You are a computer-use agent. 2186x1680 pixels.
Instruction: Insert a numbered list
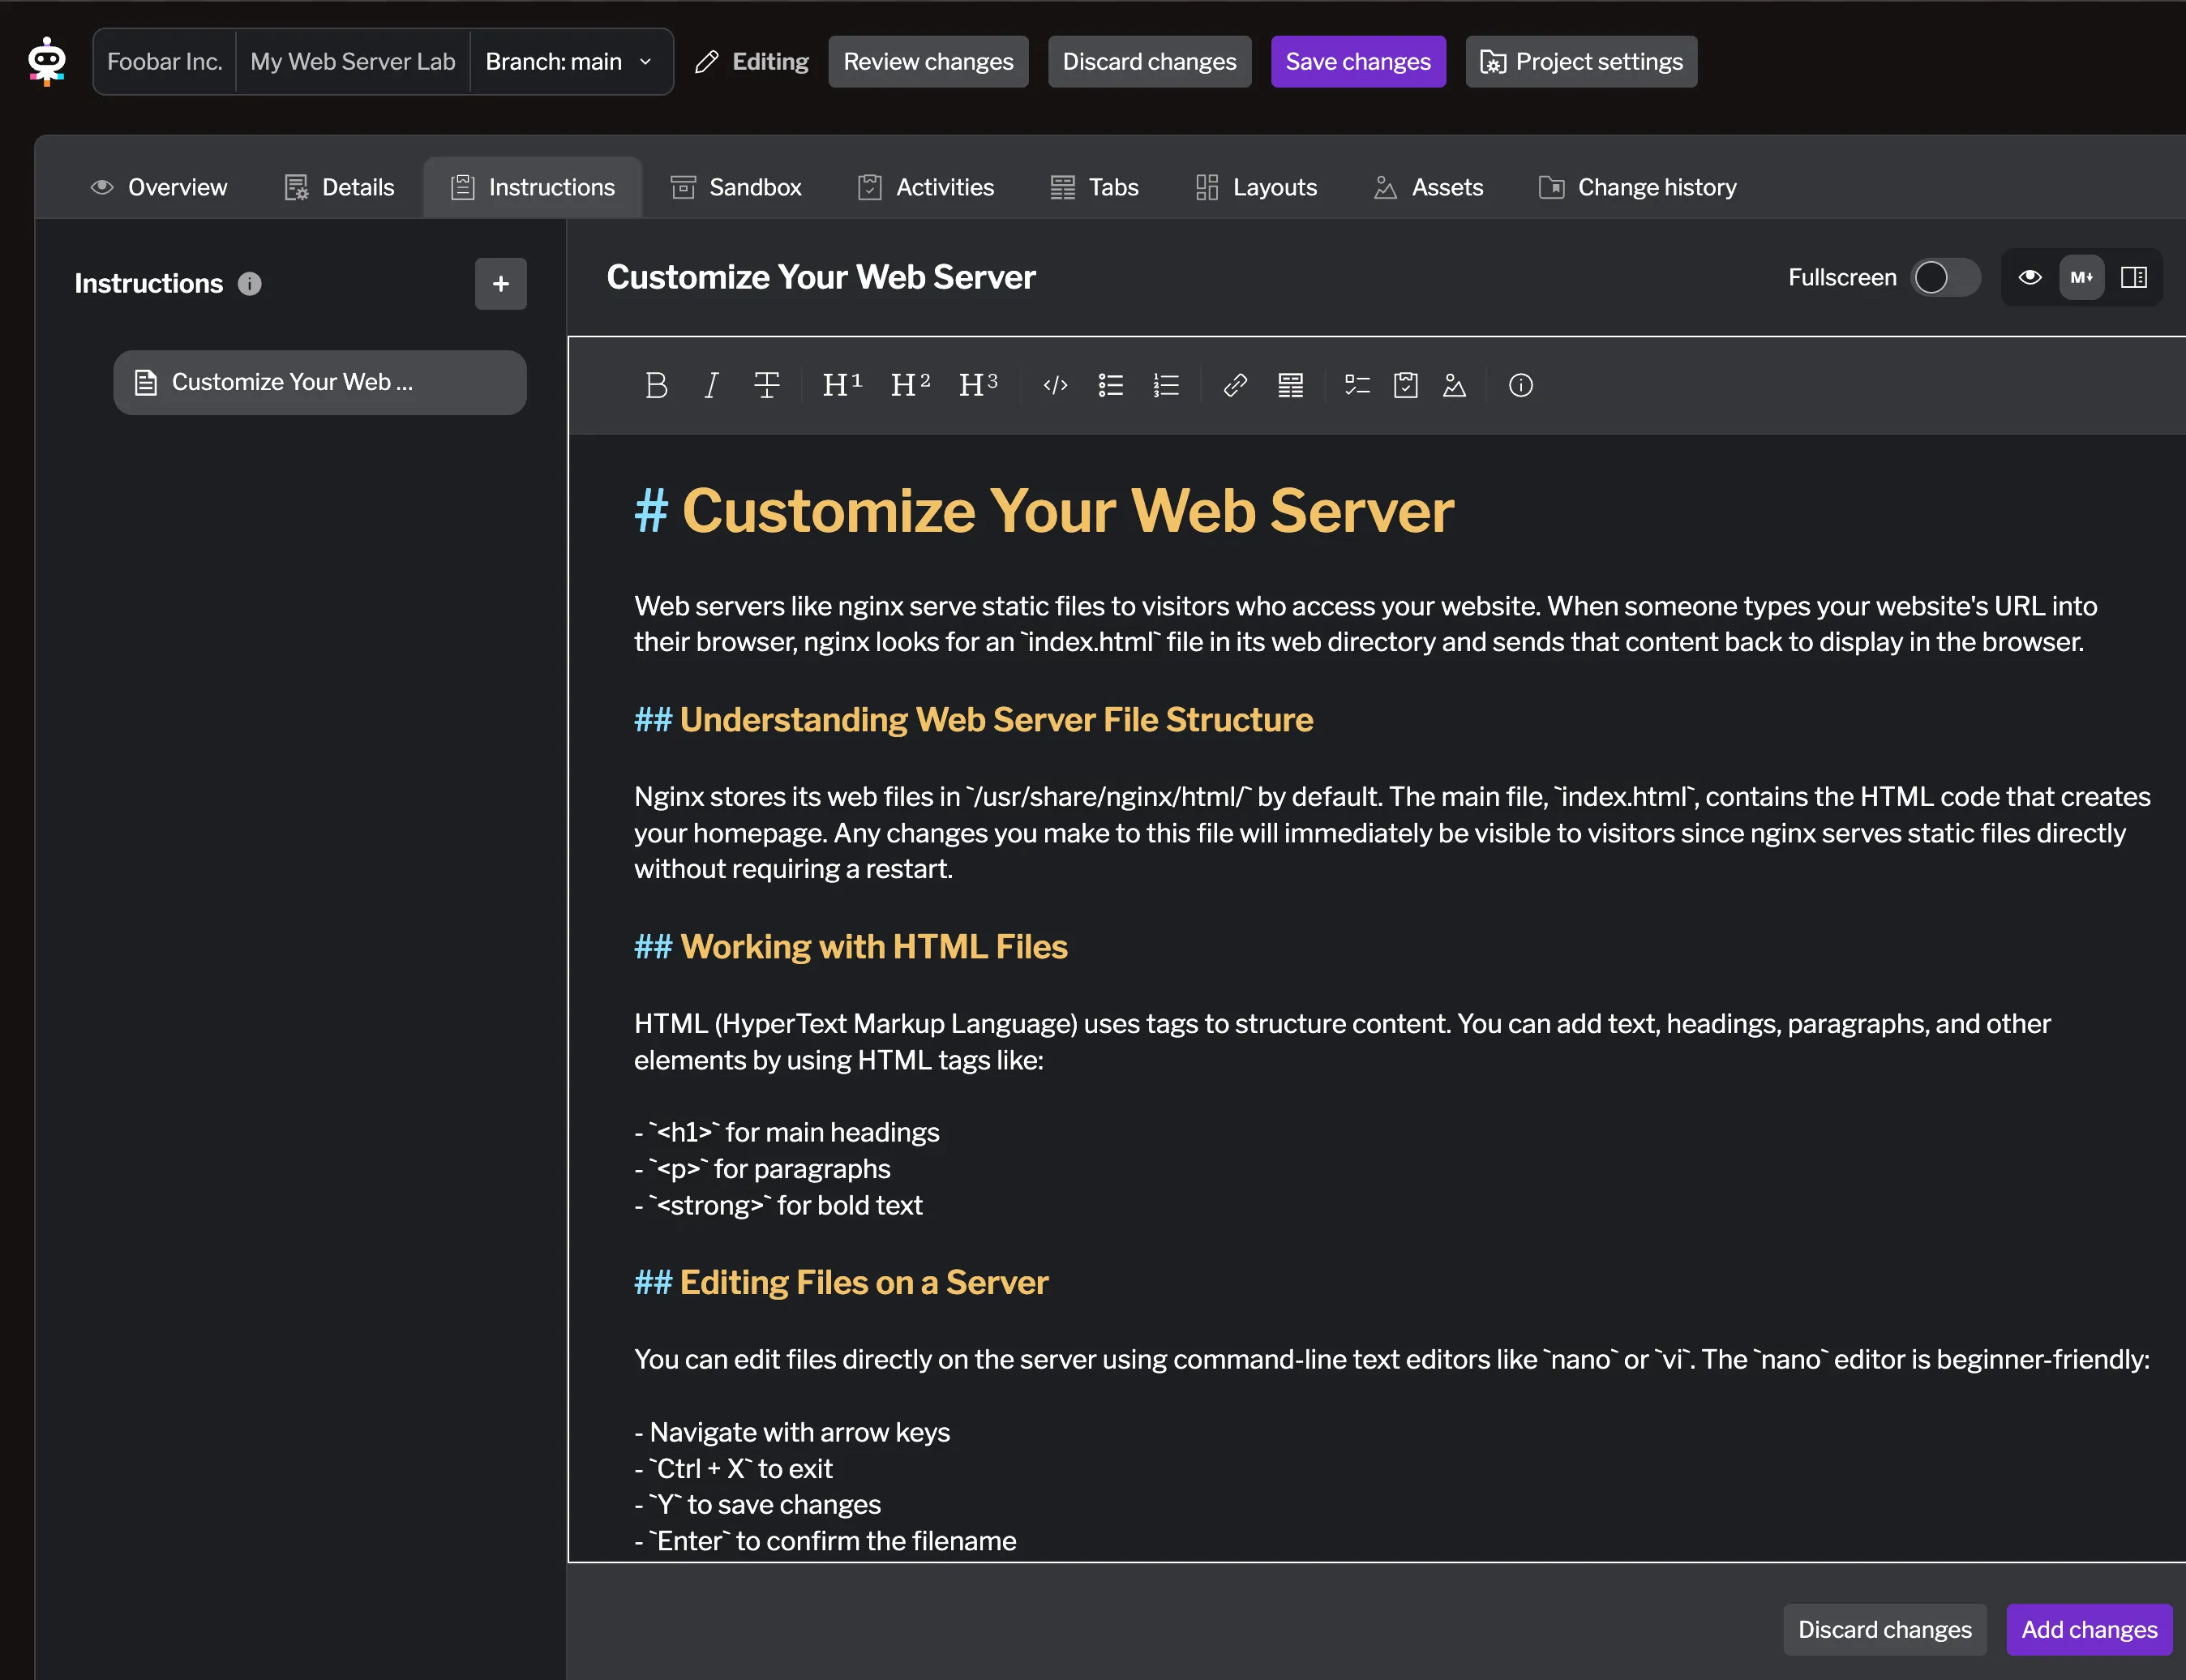[1166, 385]
